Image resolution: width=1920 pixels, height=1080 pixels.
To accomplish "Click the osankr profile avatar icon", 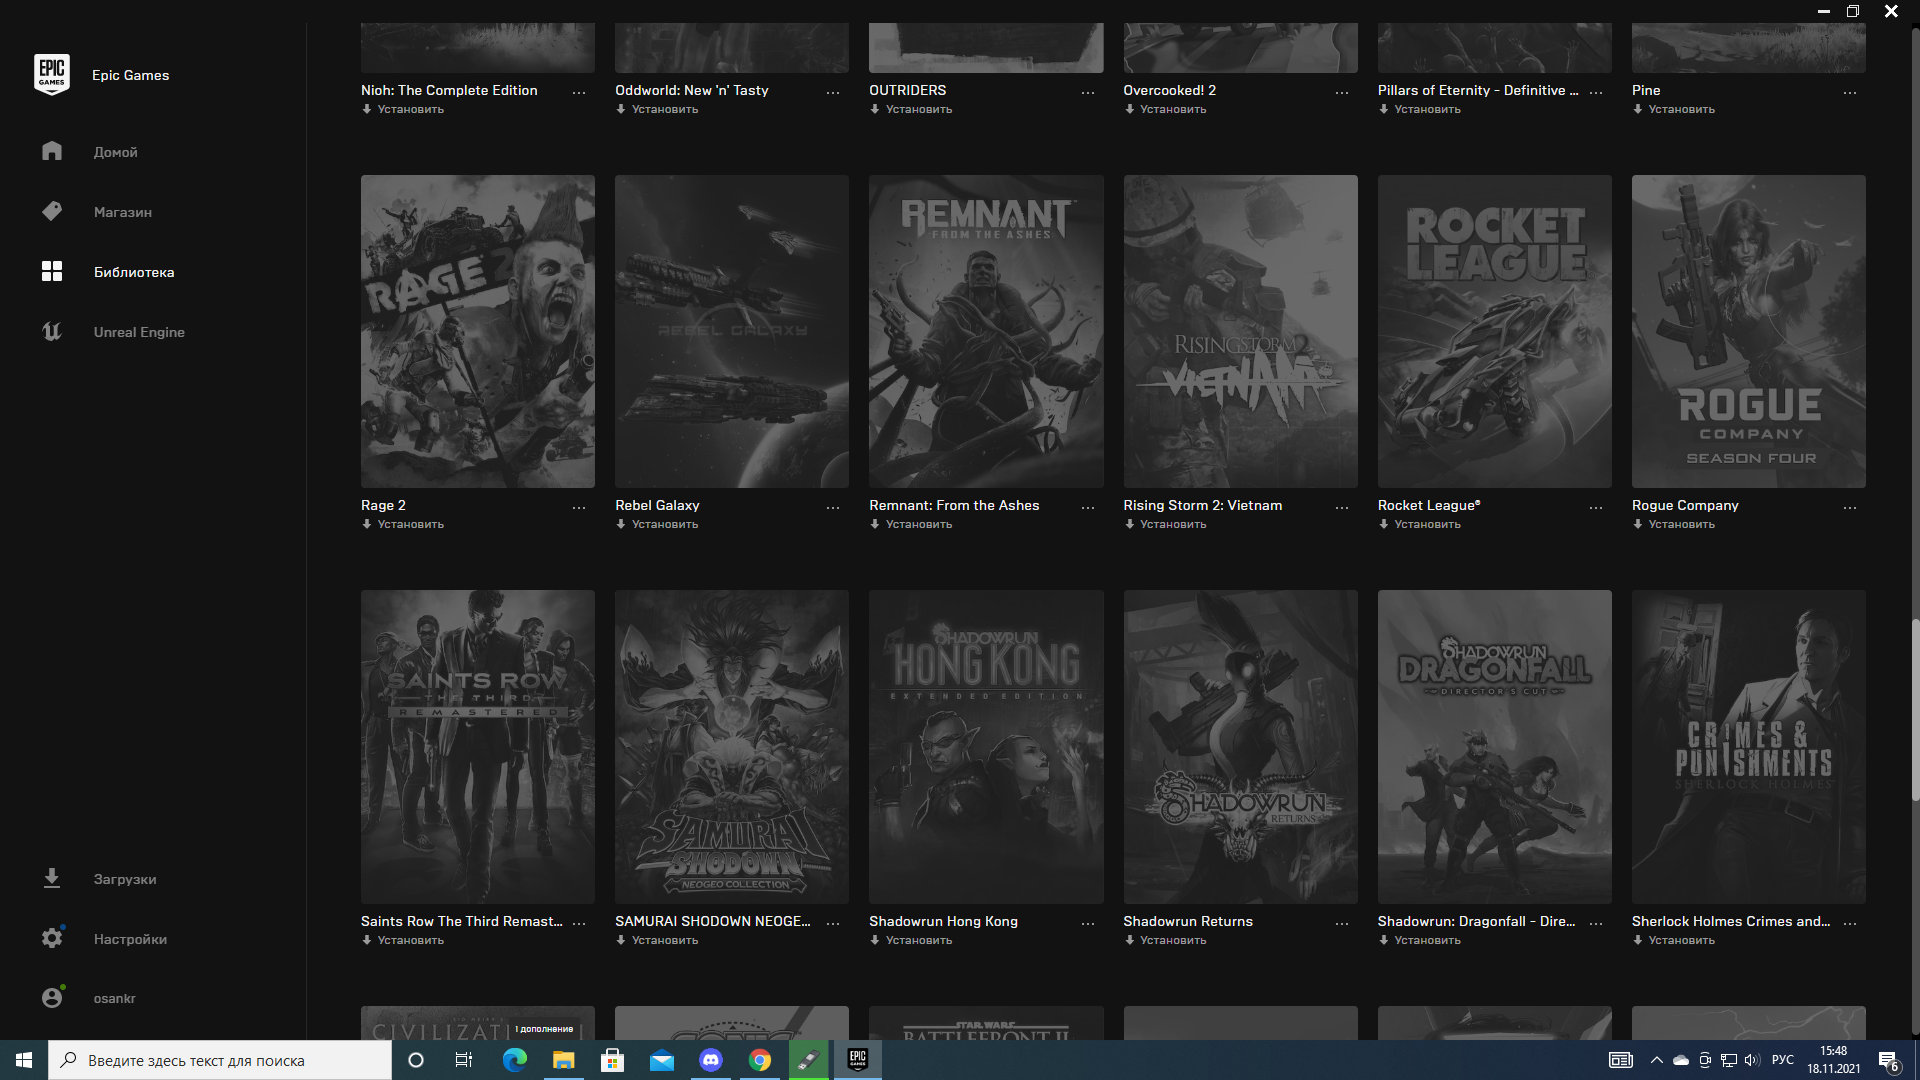I will pos(52,998).
